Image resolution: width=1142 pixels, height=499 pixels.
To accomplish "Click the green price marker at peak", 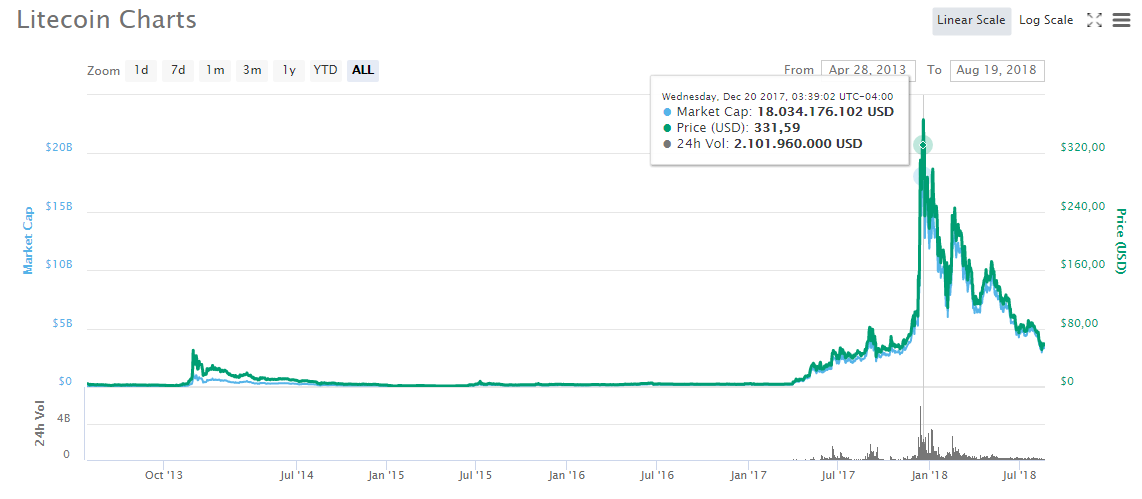I will click(924, 146).
